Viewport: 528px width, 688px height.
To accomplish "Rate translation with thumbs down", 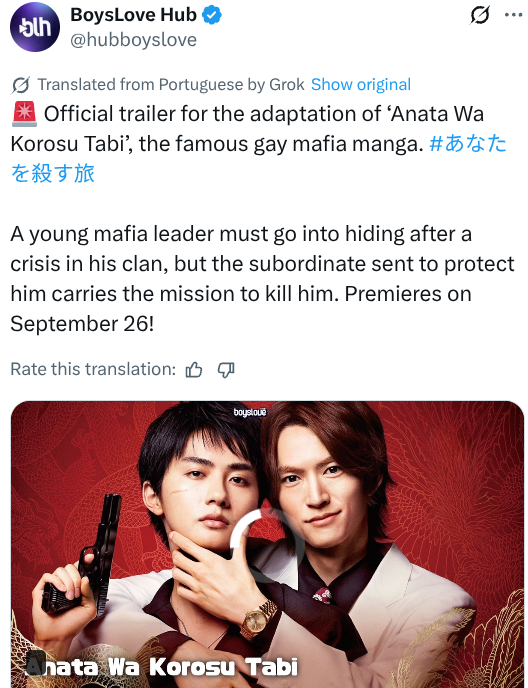I will [x=226, y=370].
